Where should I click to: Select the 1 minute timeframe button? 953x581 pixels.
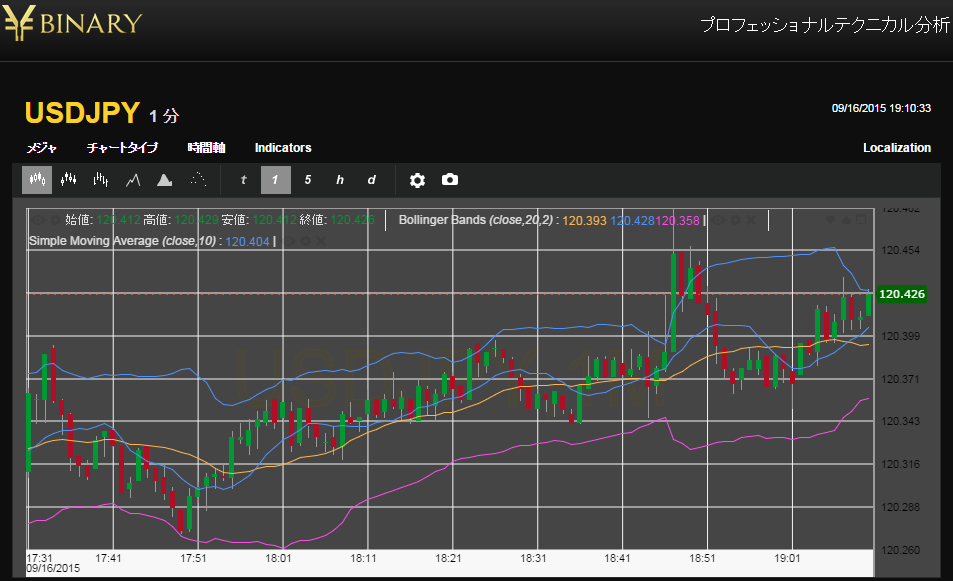(x=276, y=180)
